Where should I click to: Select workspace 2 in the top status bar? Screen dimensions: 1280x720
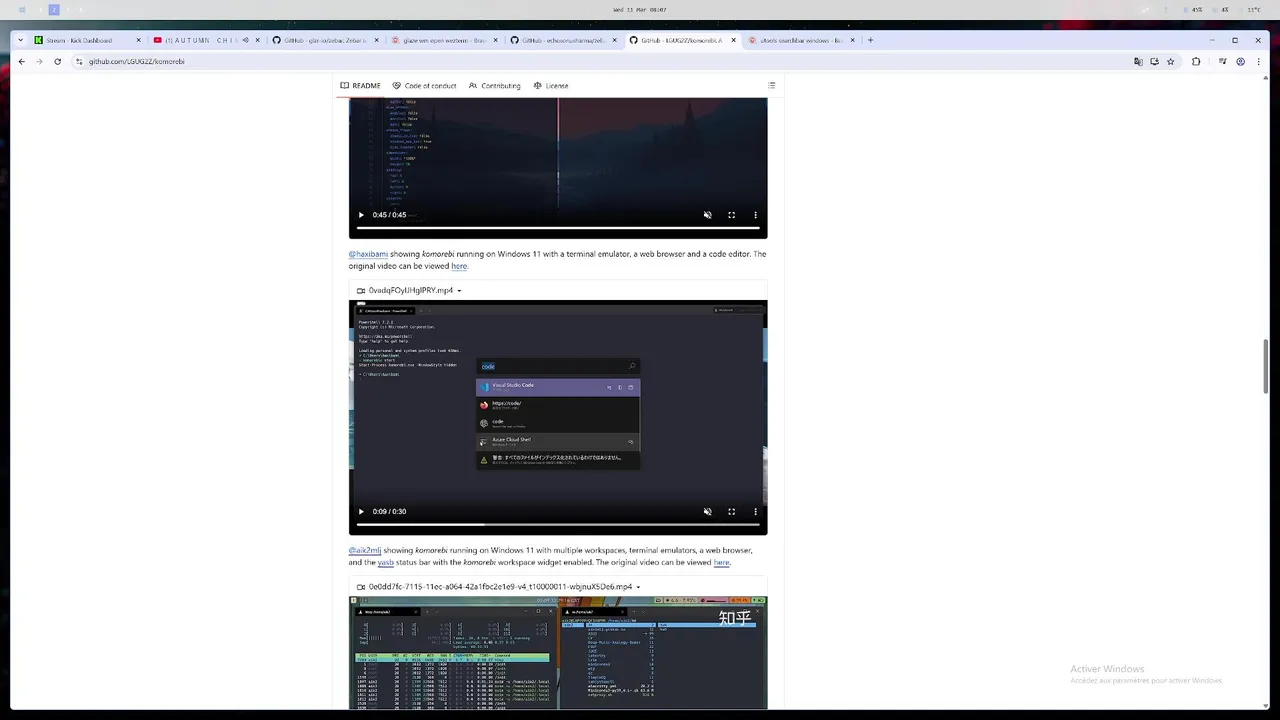coord(54,10)
